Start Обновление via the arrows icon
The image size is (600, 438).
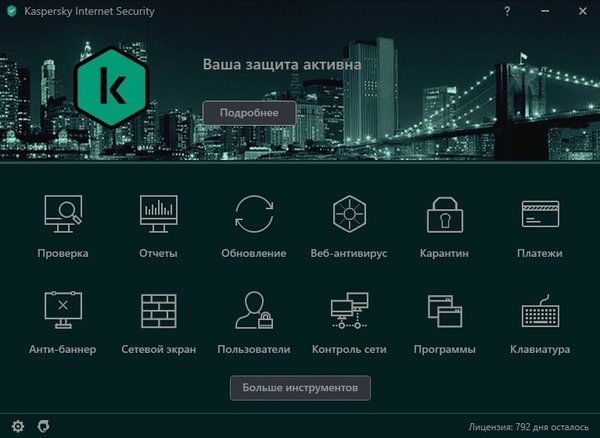pyautogui.click(x=254, y=214)
